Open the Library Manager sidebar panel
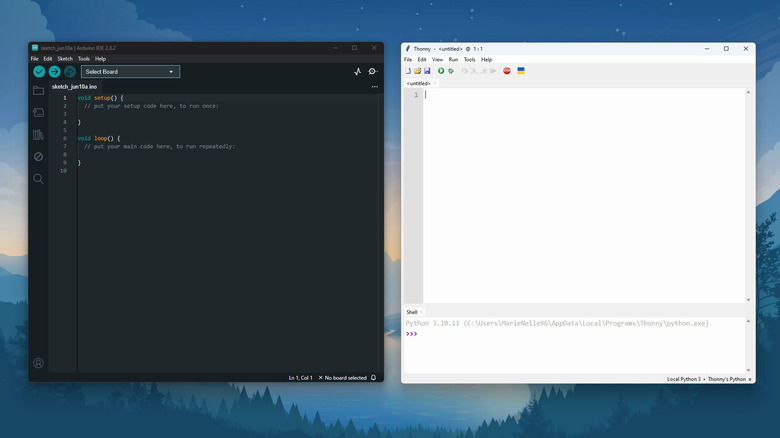780x438 pixels. 38,135
